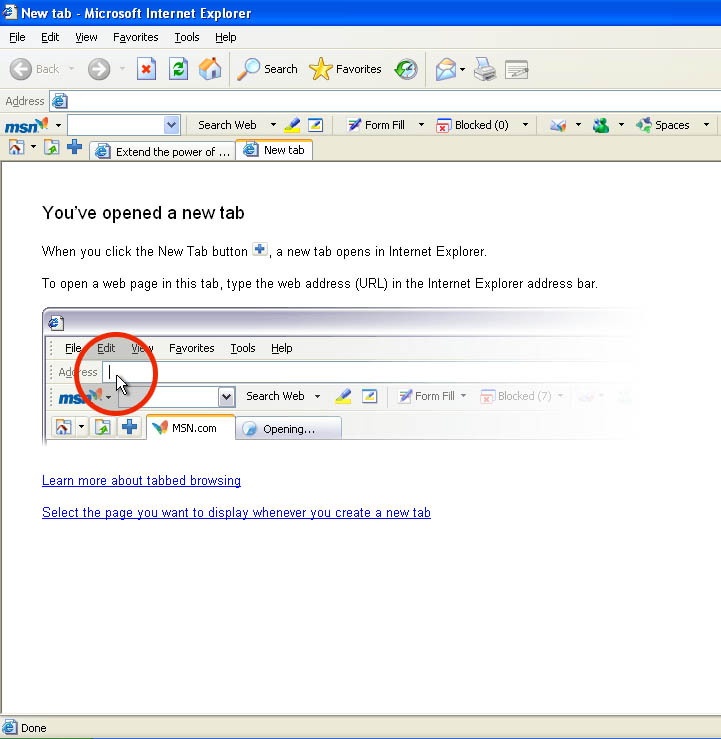Expand the Mail button dropdown arrow
The width and height of the screenshot is (721, 739).
click(x=462, y=69)
